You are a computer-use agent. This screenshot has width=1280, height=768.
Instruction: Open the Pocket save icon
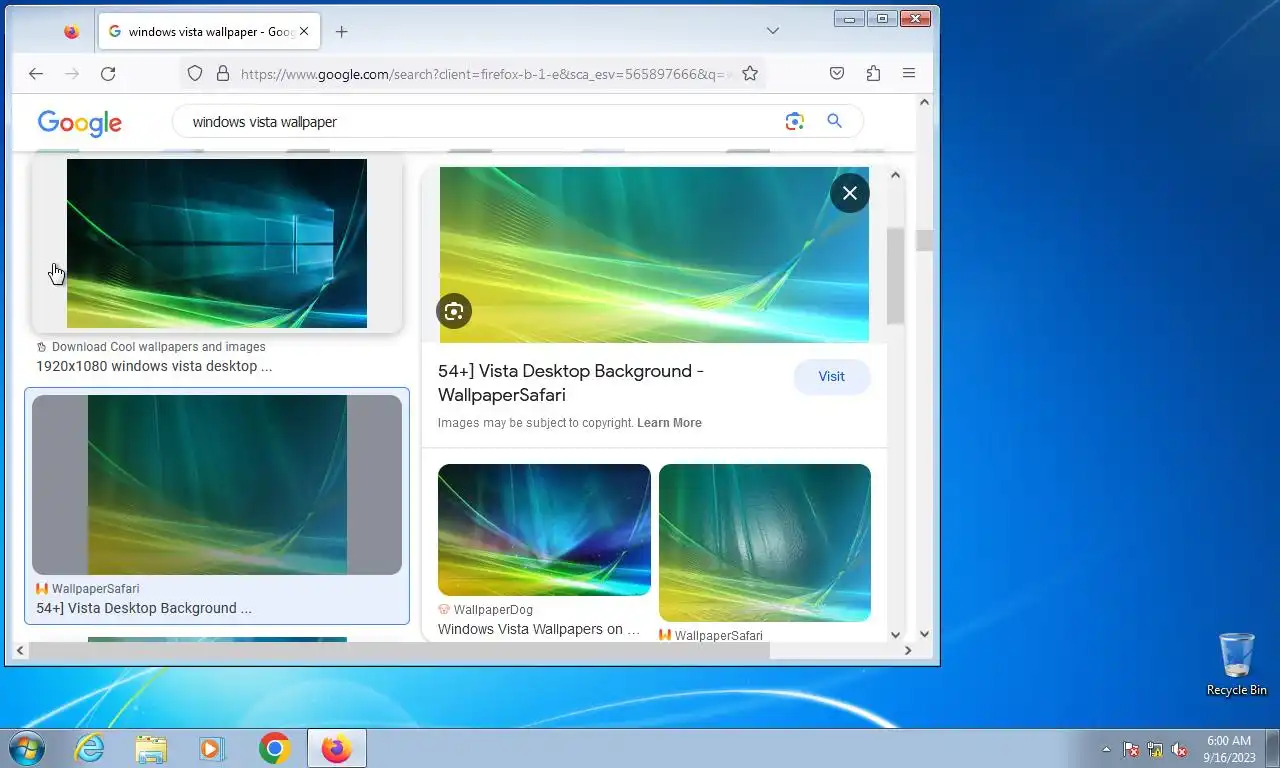click(837, 73)
